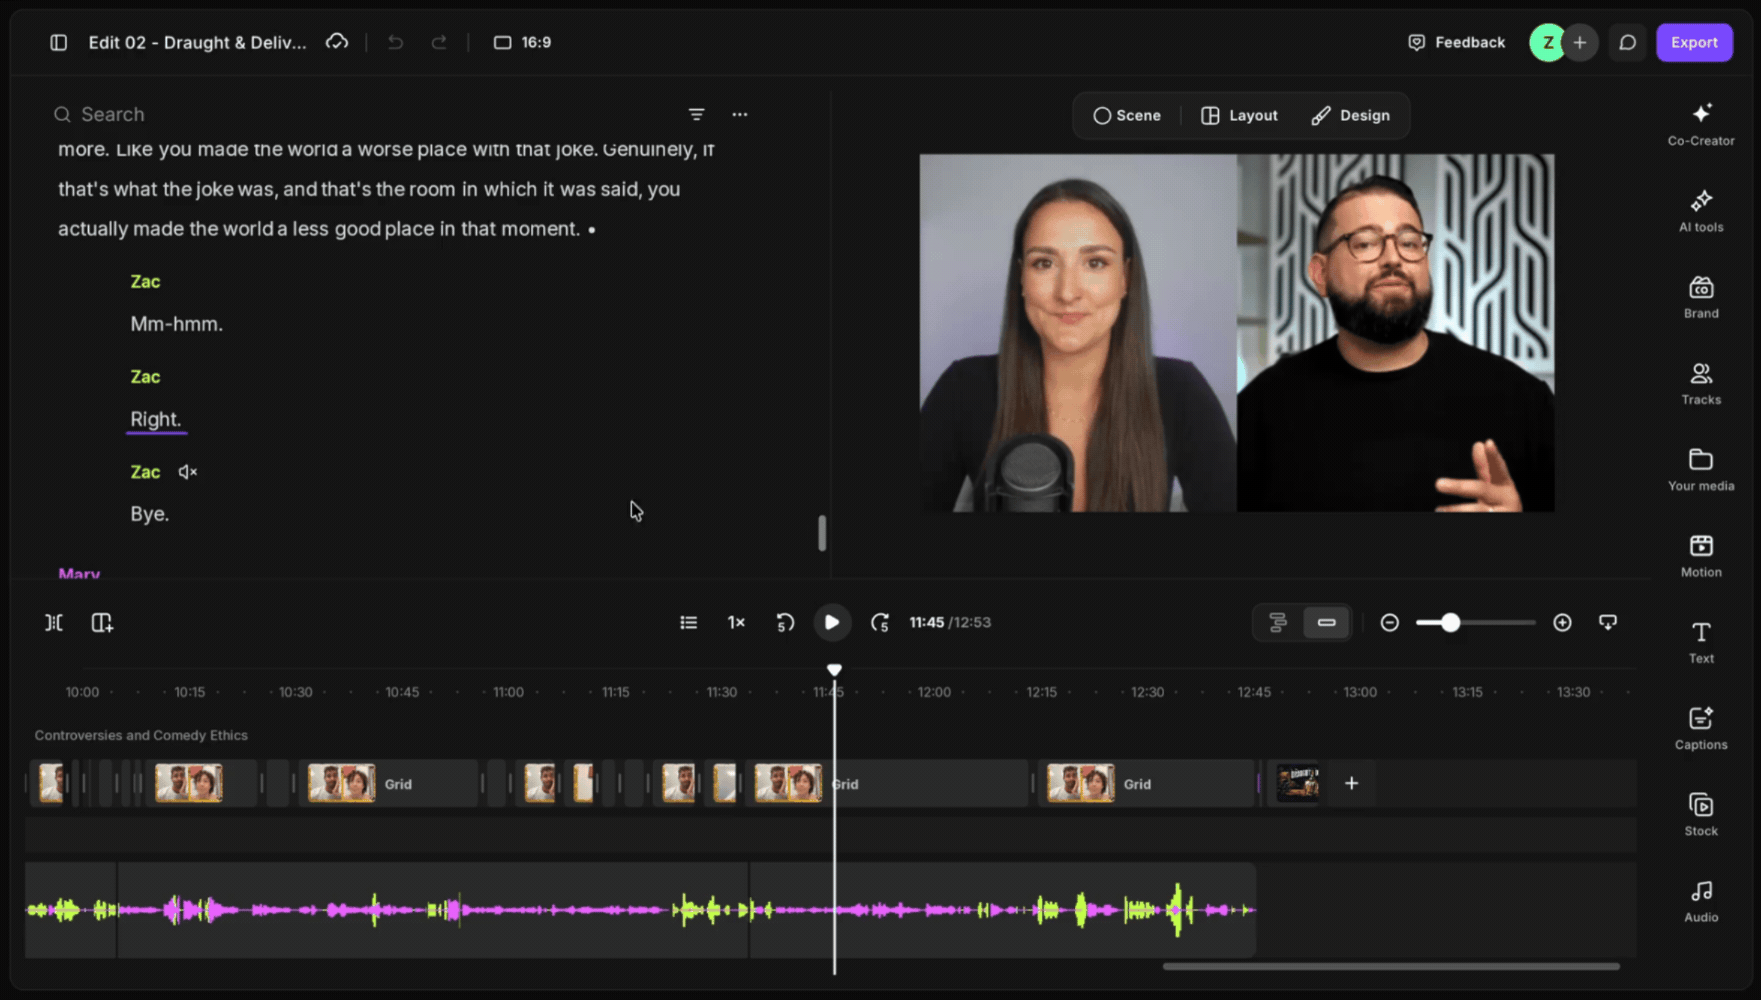The image size is (1761, 1000).
Task: Open the Motion panel
Action: (1701, 556)
